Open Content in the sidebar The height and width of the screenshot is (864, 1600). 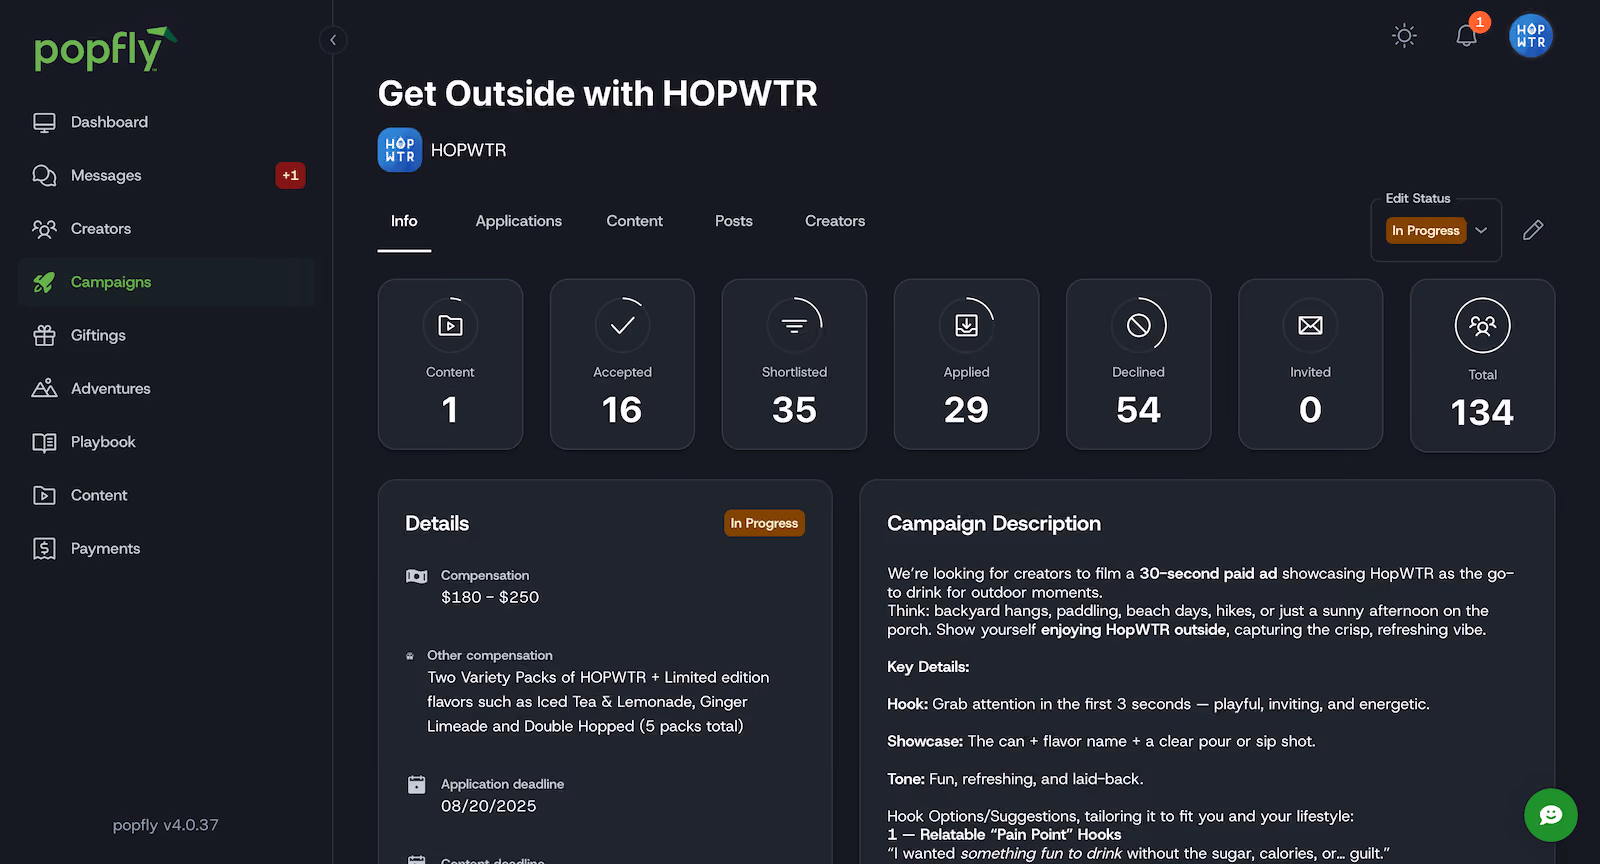[166, 495]
